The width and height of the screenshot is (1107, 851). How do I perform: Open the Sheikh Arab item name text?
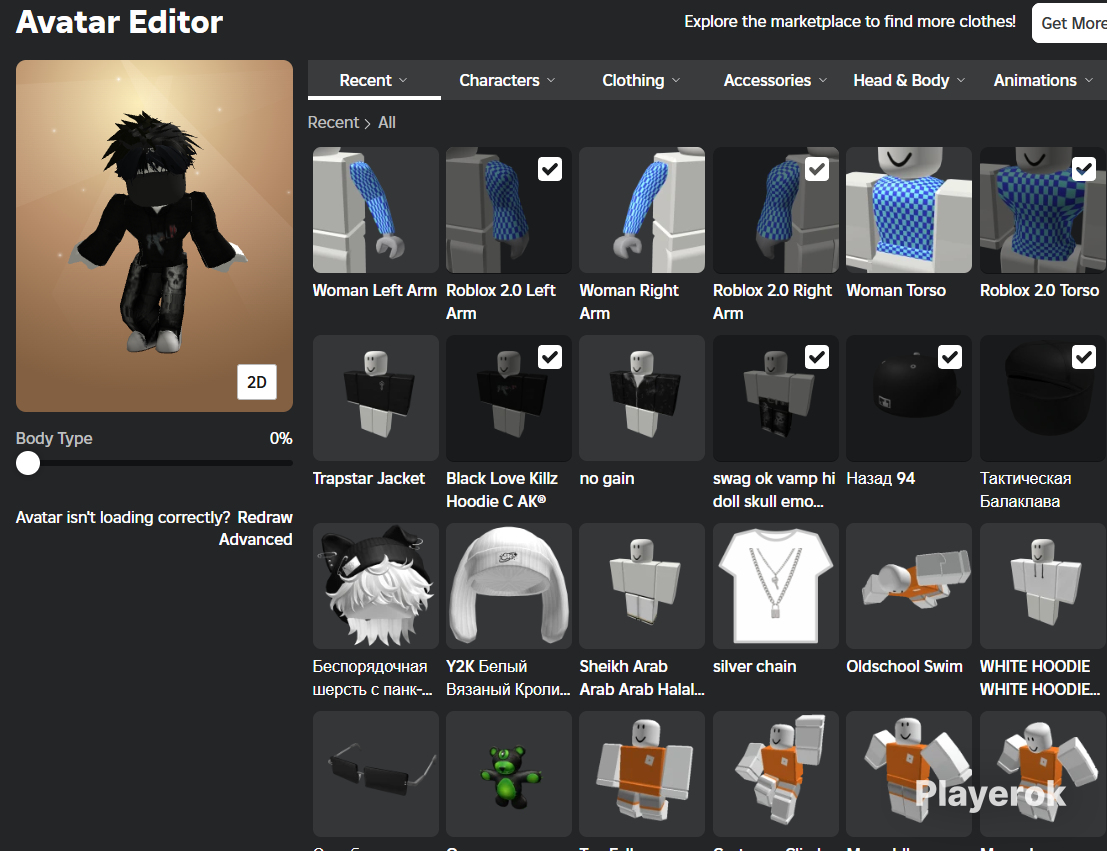click(x=642, y=677)
